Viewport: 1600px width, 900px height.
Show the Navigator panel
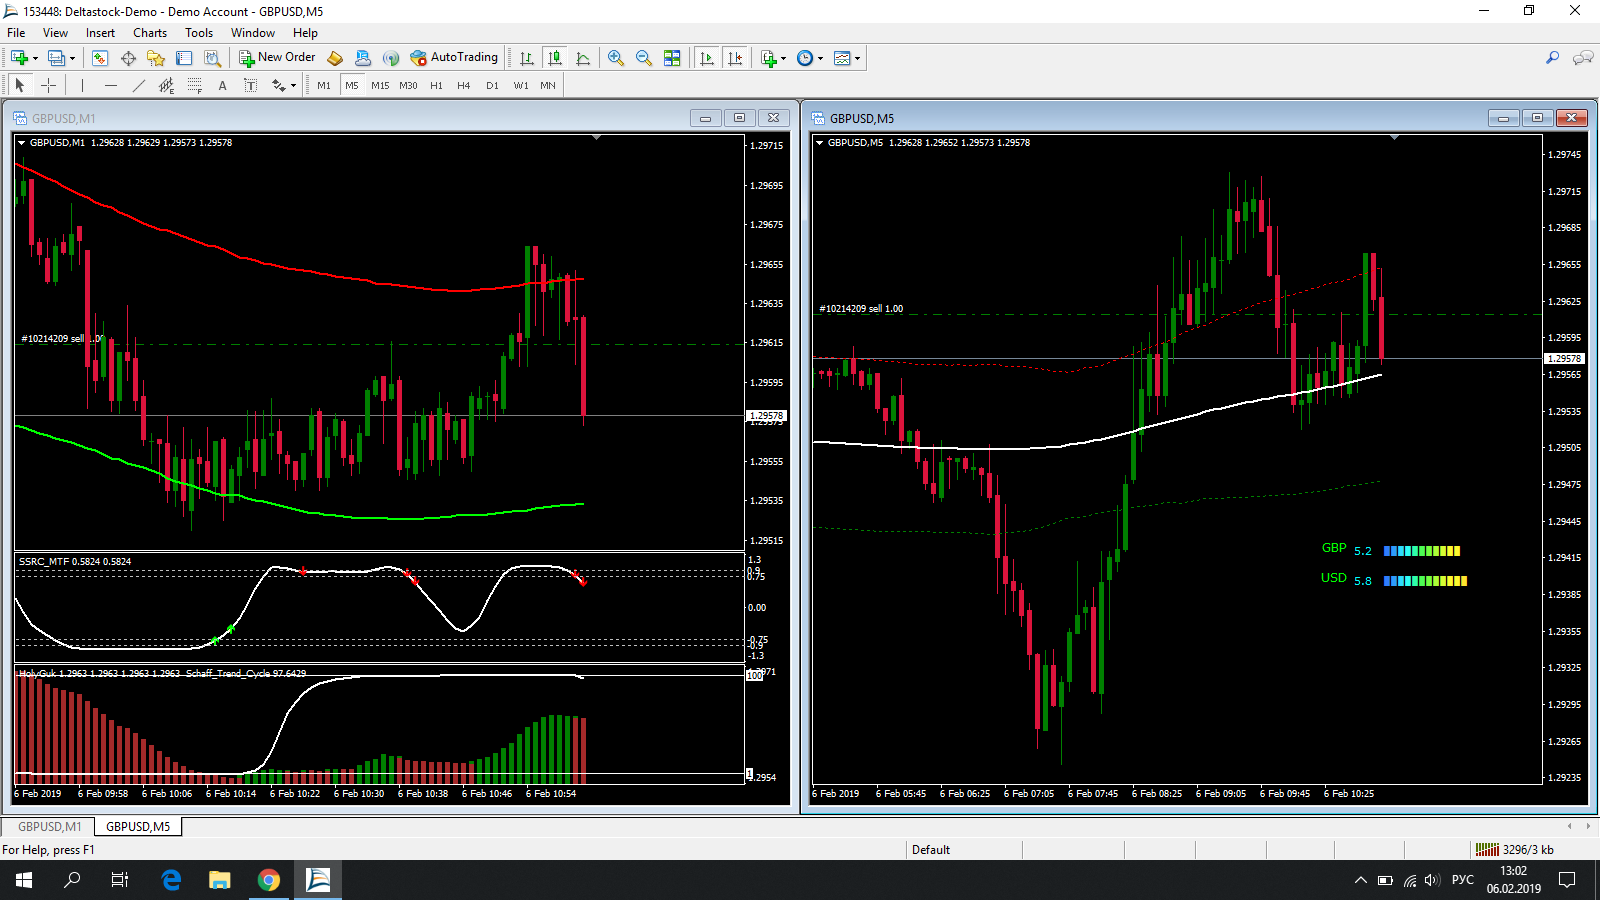(156, 58)
